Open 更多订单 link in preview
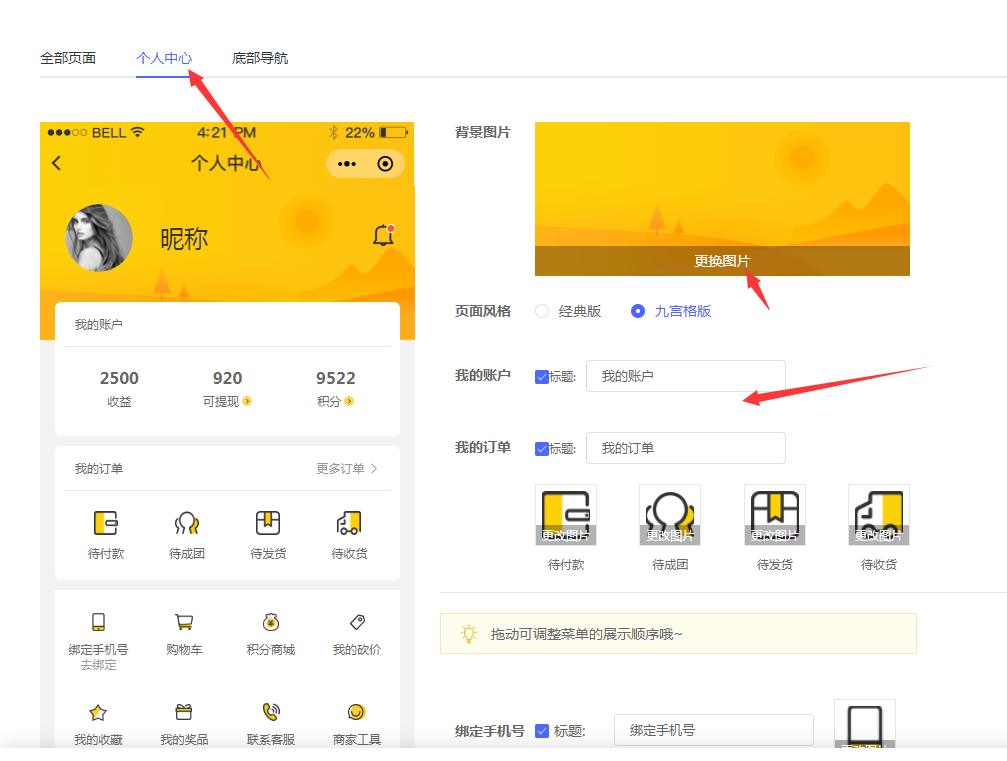Screen dimensions: 1007x761 [x=346, y=469]
